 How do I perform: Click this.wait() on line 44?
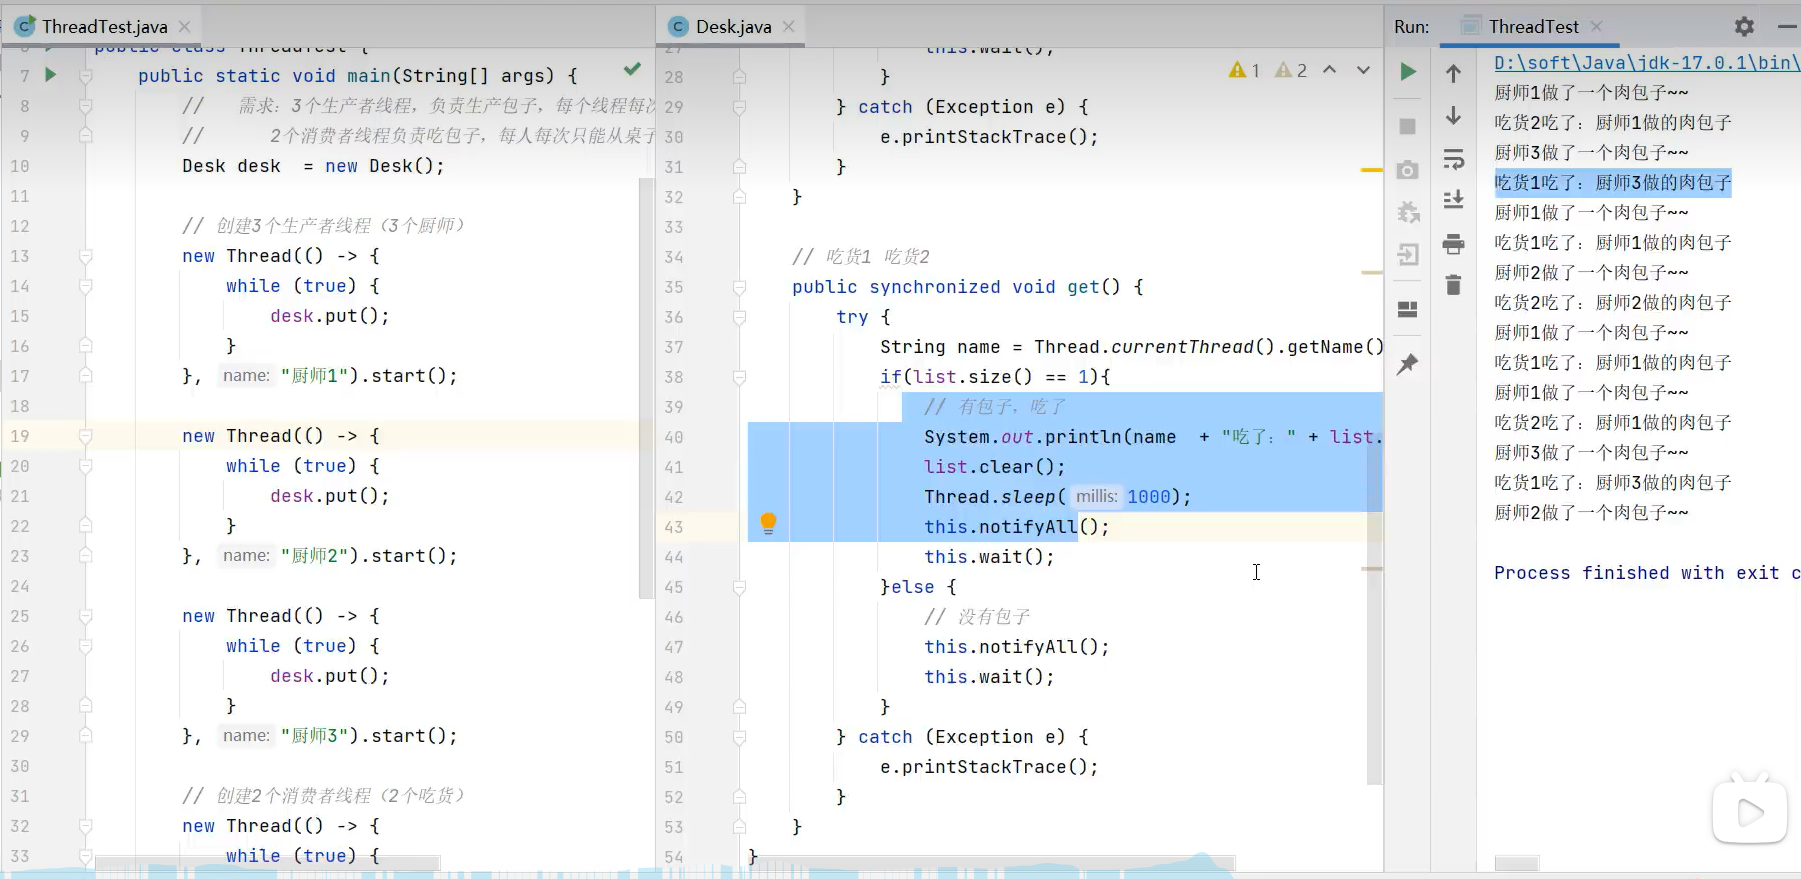click(x=989, y=557)
